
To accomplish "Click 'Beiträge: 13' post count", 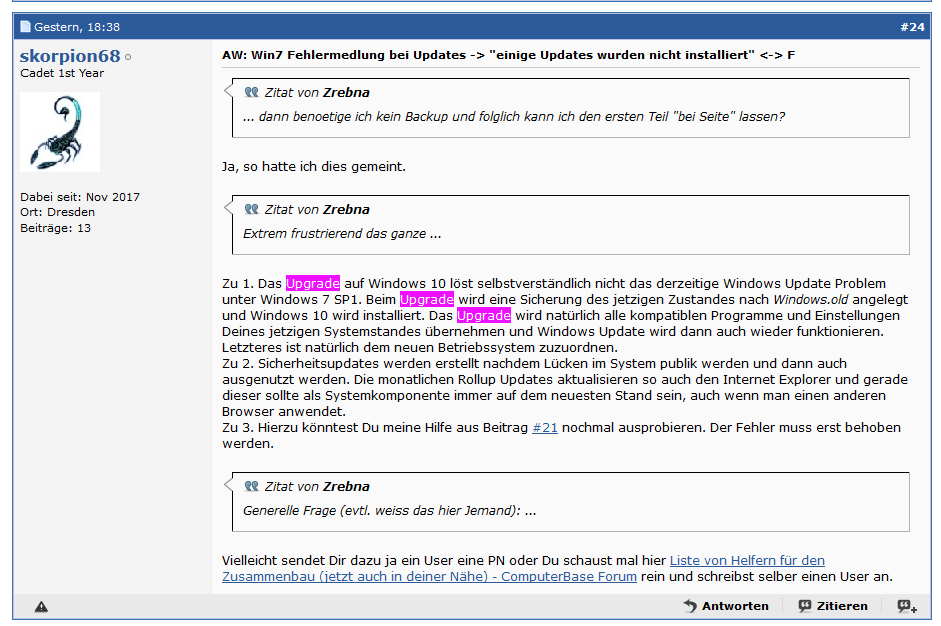I will pos(55,228).
